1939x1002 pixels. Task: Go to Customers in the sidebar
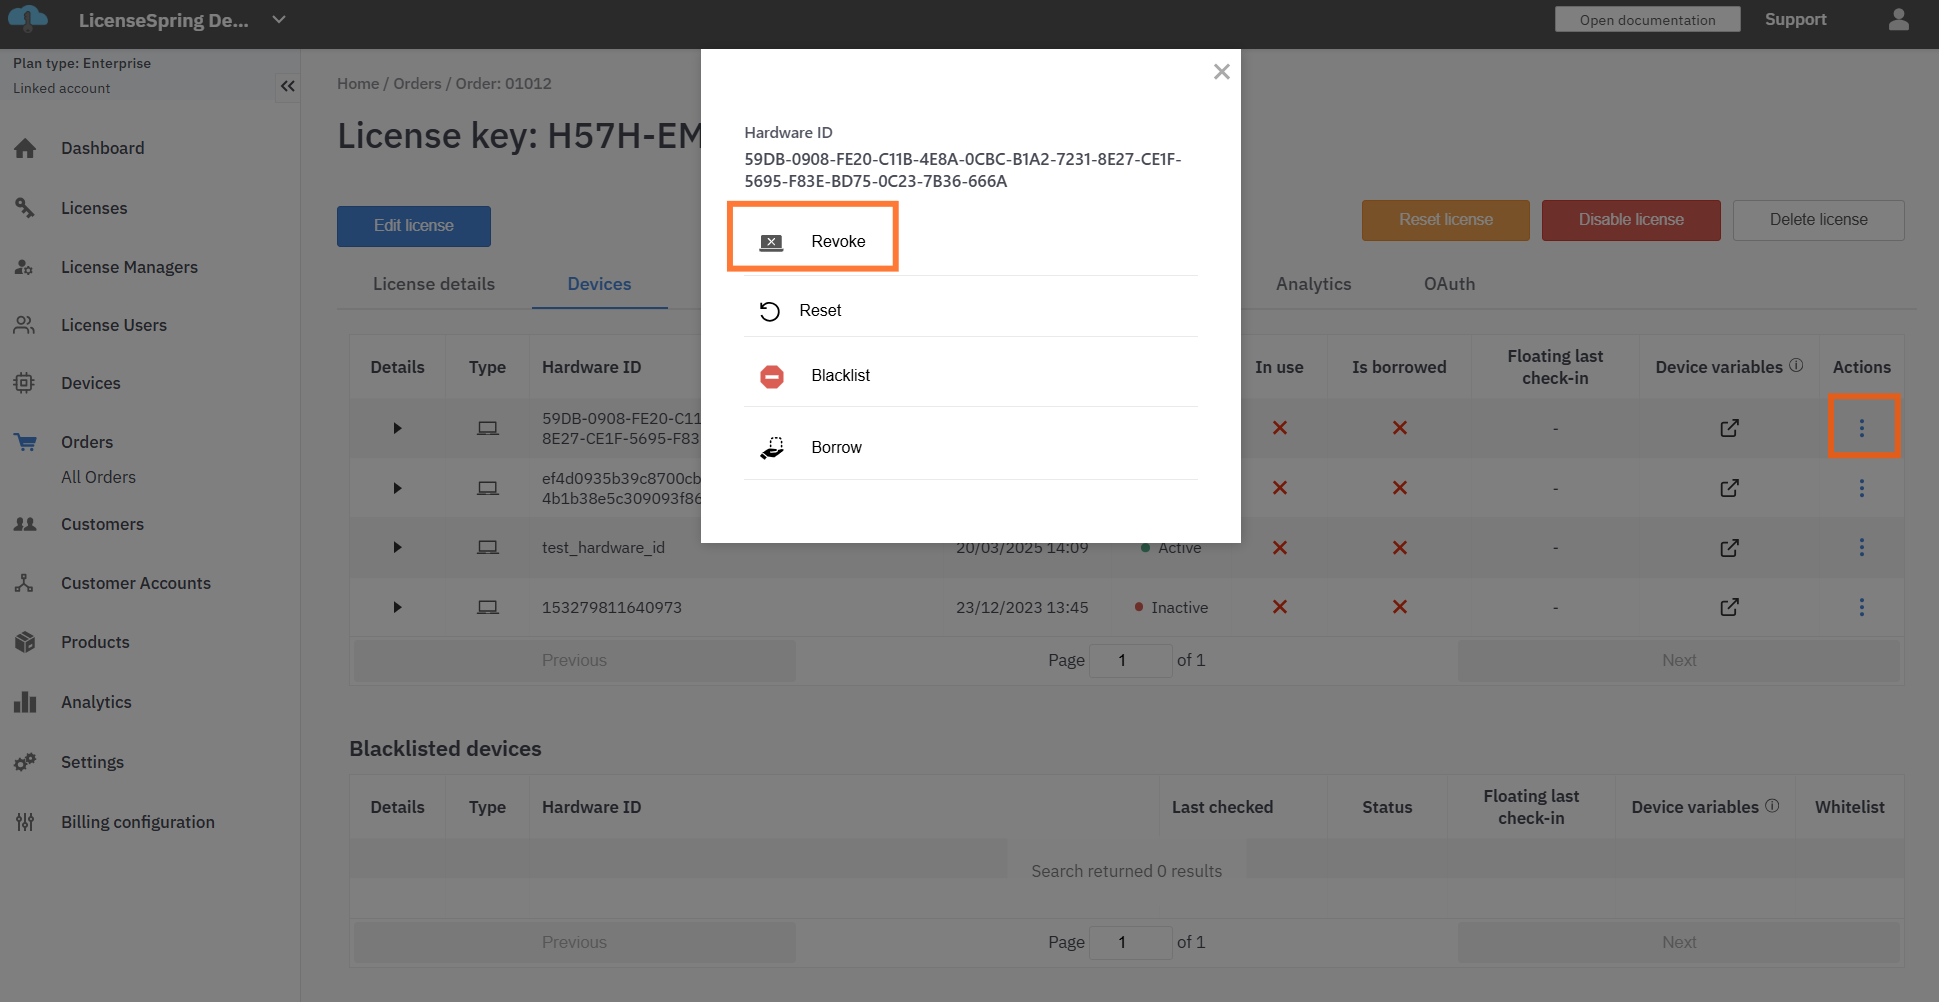point(102,524)
